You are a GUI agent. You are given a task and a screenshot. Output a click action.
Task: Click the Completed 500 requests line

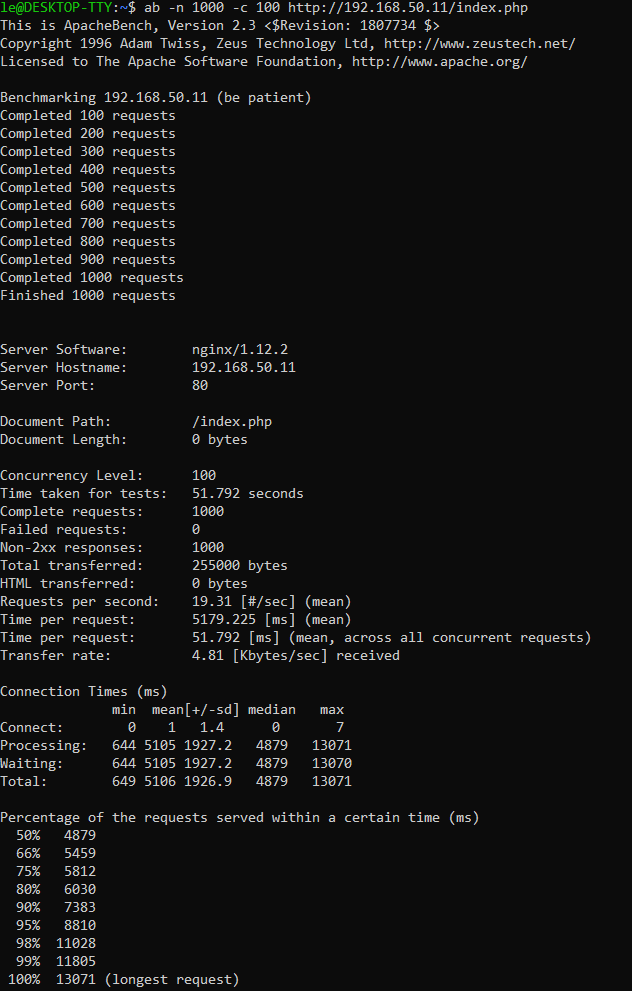(x=88, y=188)
